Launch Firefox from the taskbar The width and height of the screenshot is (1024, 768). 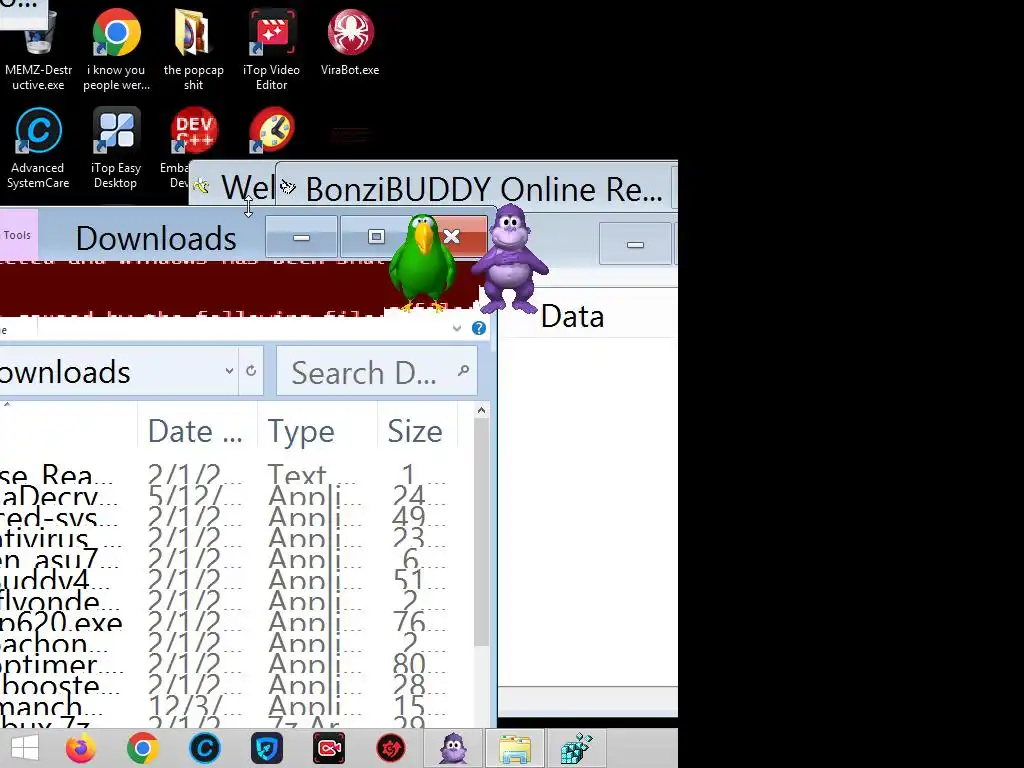pyautogui.click(x=81, y=748)
